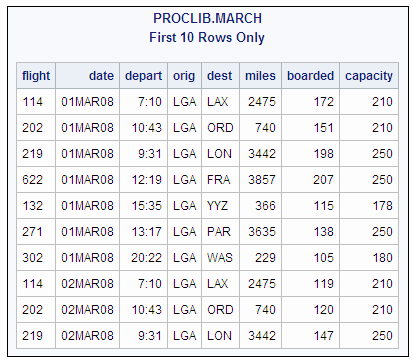
Task: Click the First 10 Rows Only subtitle
Action: (x=207, y=37)
